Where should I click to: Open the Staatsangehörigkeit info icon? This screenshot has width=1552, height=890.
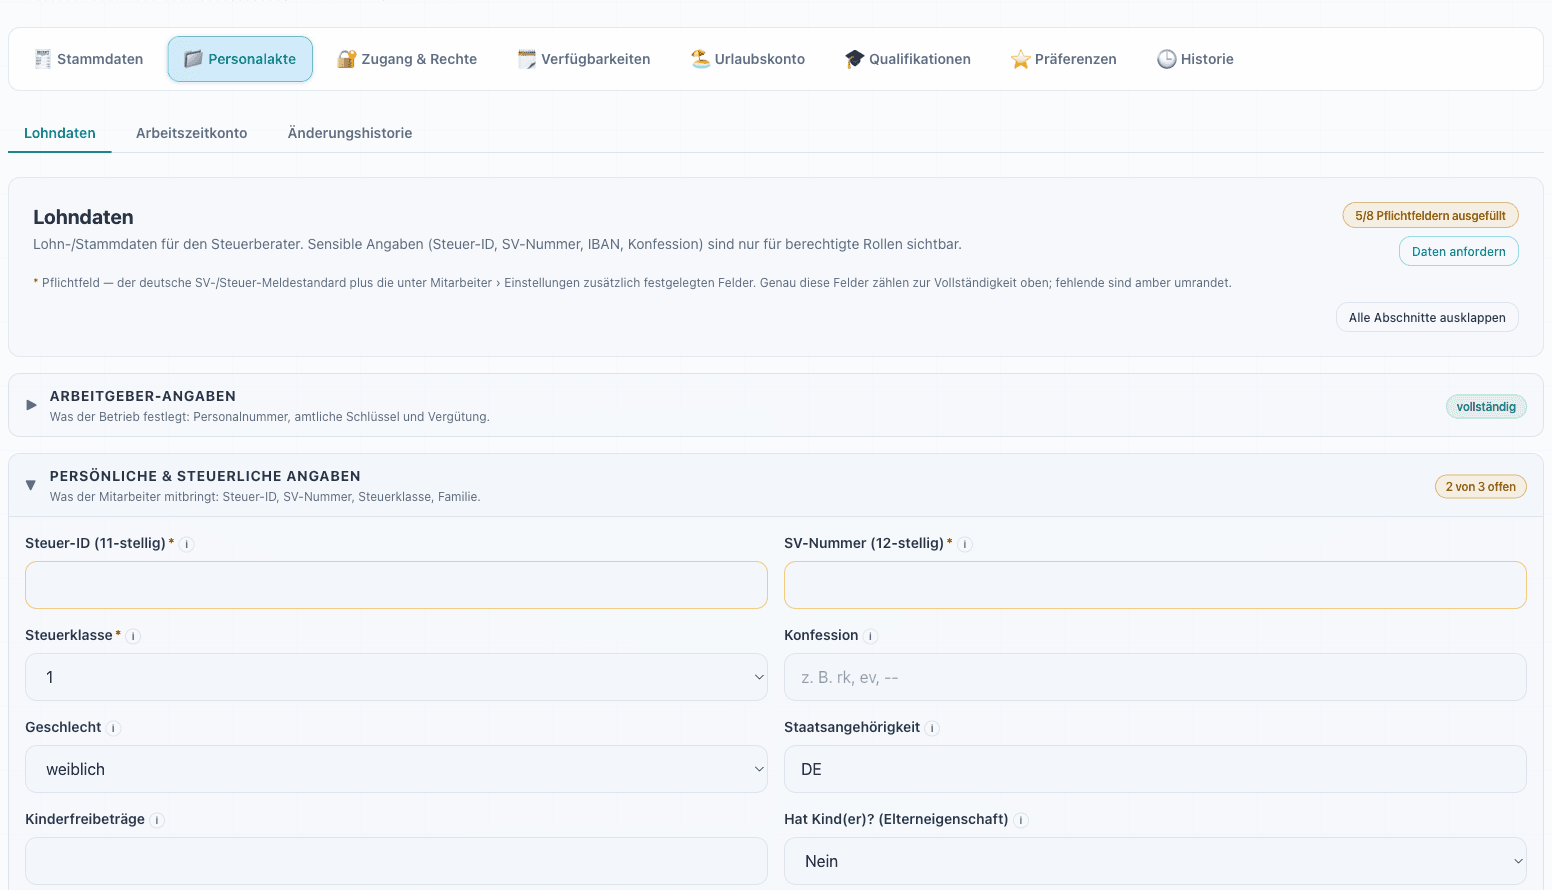click(x=932, y=728)
